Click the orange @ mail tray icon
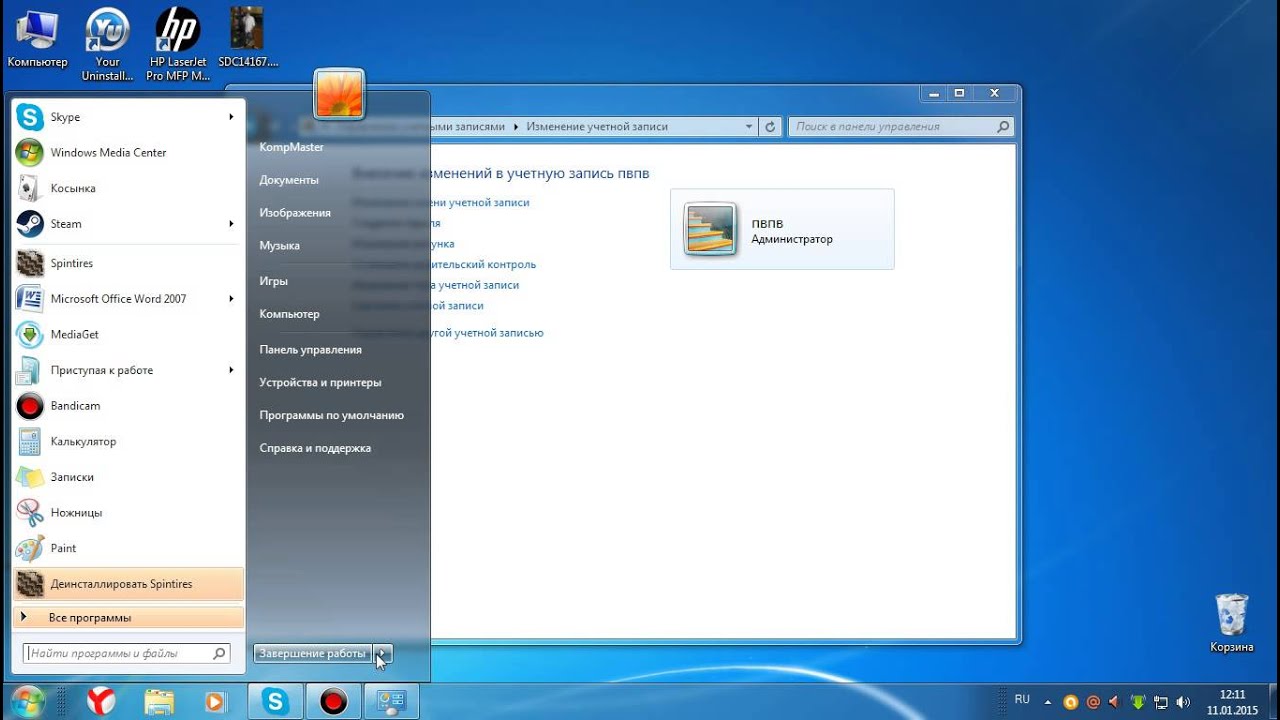Image resolution: width=1280 pixels, height=720 pixels. pyautogui.click(x=1093, y=702)
